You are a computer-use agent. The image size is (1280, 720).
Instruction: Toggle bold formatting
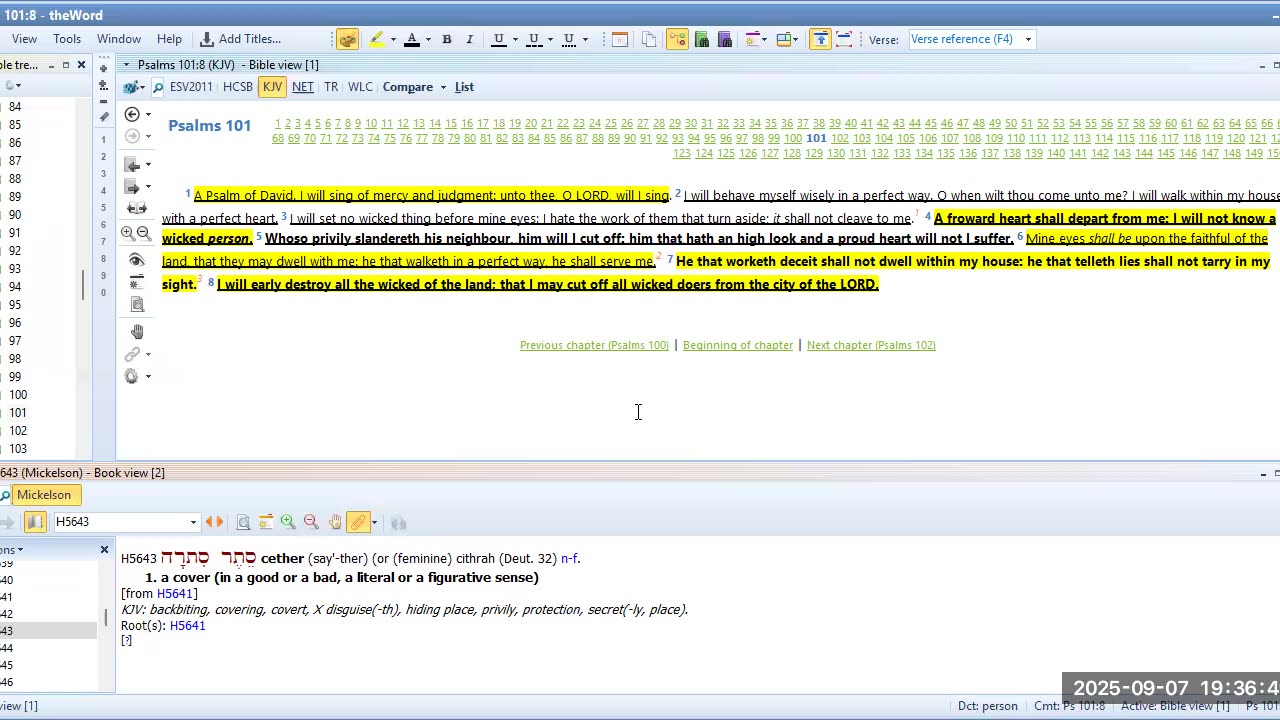447,39
